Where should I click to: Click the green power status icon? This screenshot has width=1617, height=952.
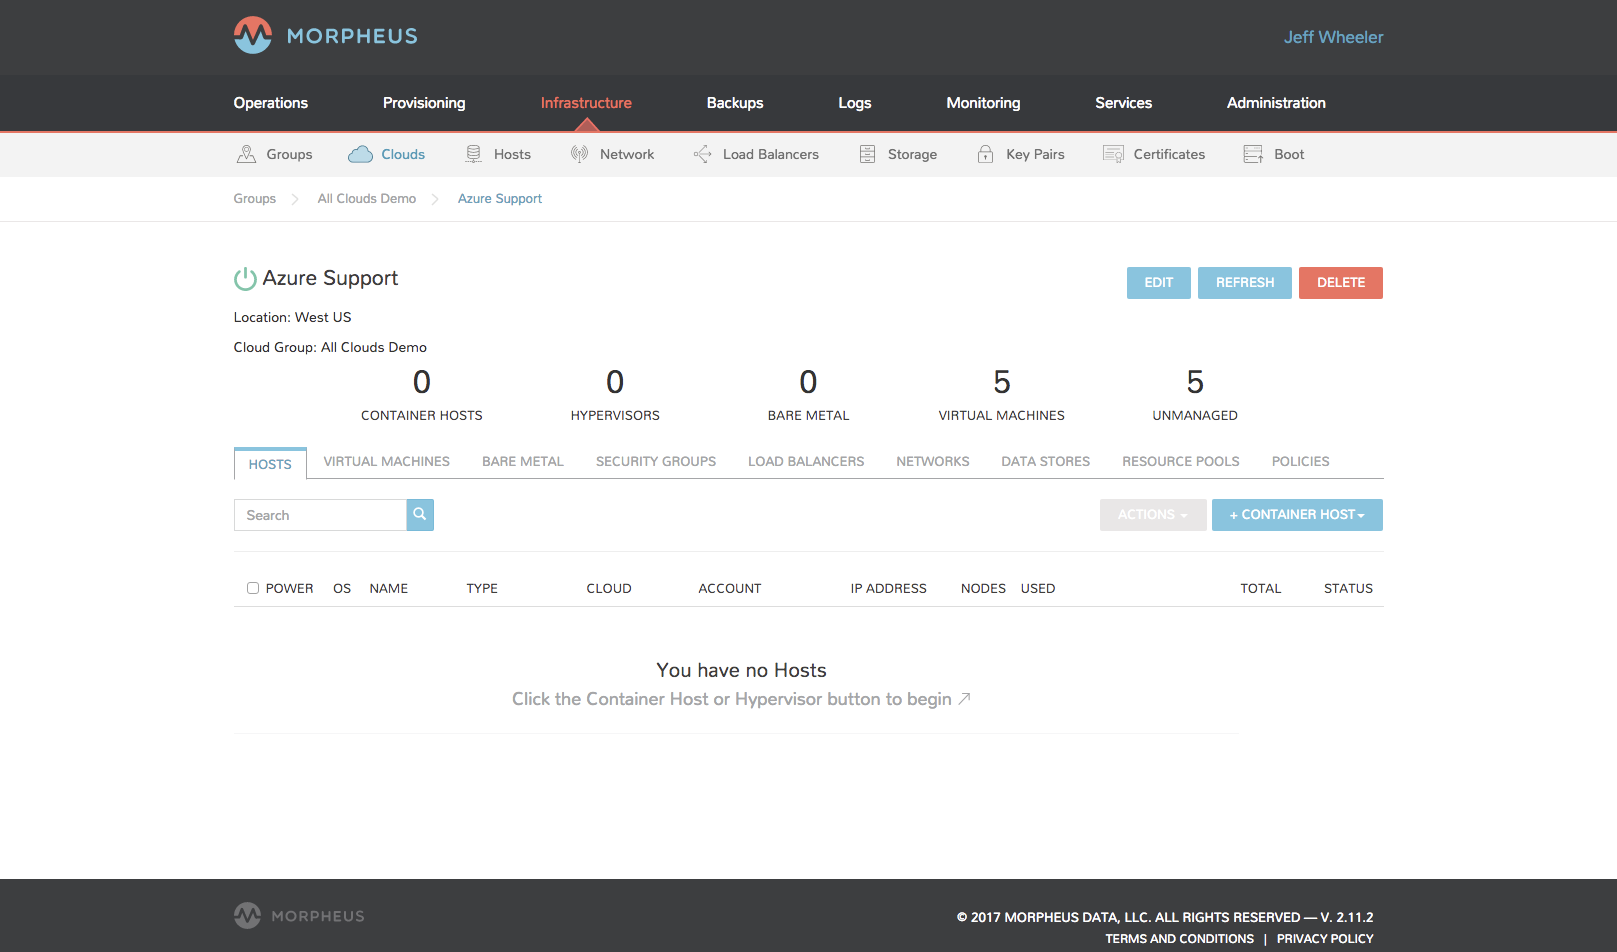point(245,279)
